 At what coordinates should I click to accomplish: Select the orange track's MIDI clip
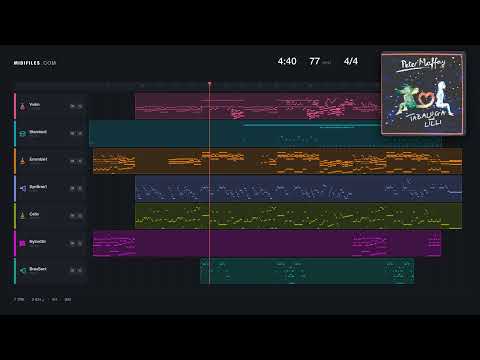click(x=278, y=161)
